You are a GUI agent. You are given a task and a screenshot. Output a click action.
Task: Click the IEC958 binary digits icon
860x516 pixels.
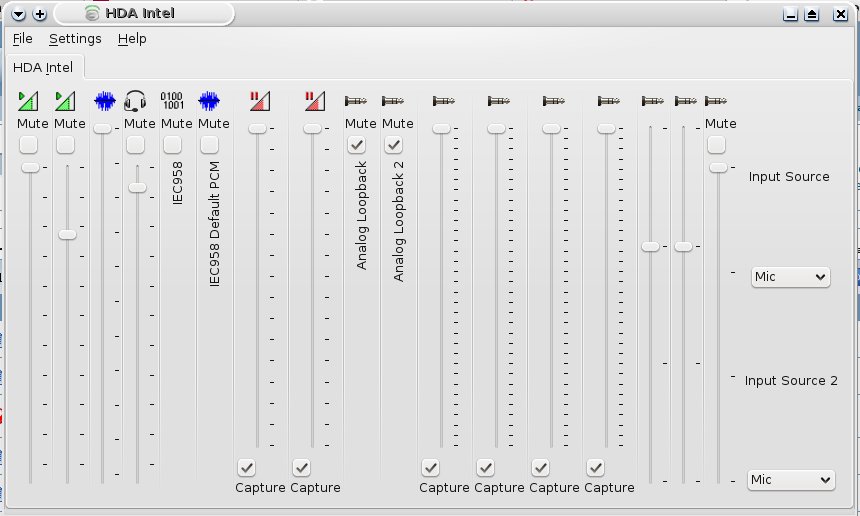point(172,101)
